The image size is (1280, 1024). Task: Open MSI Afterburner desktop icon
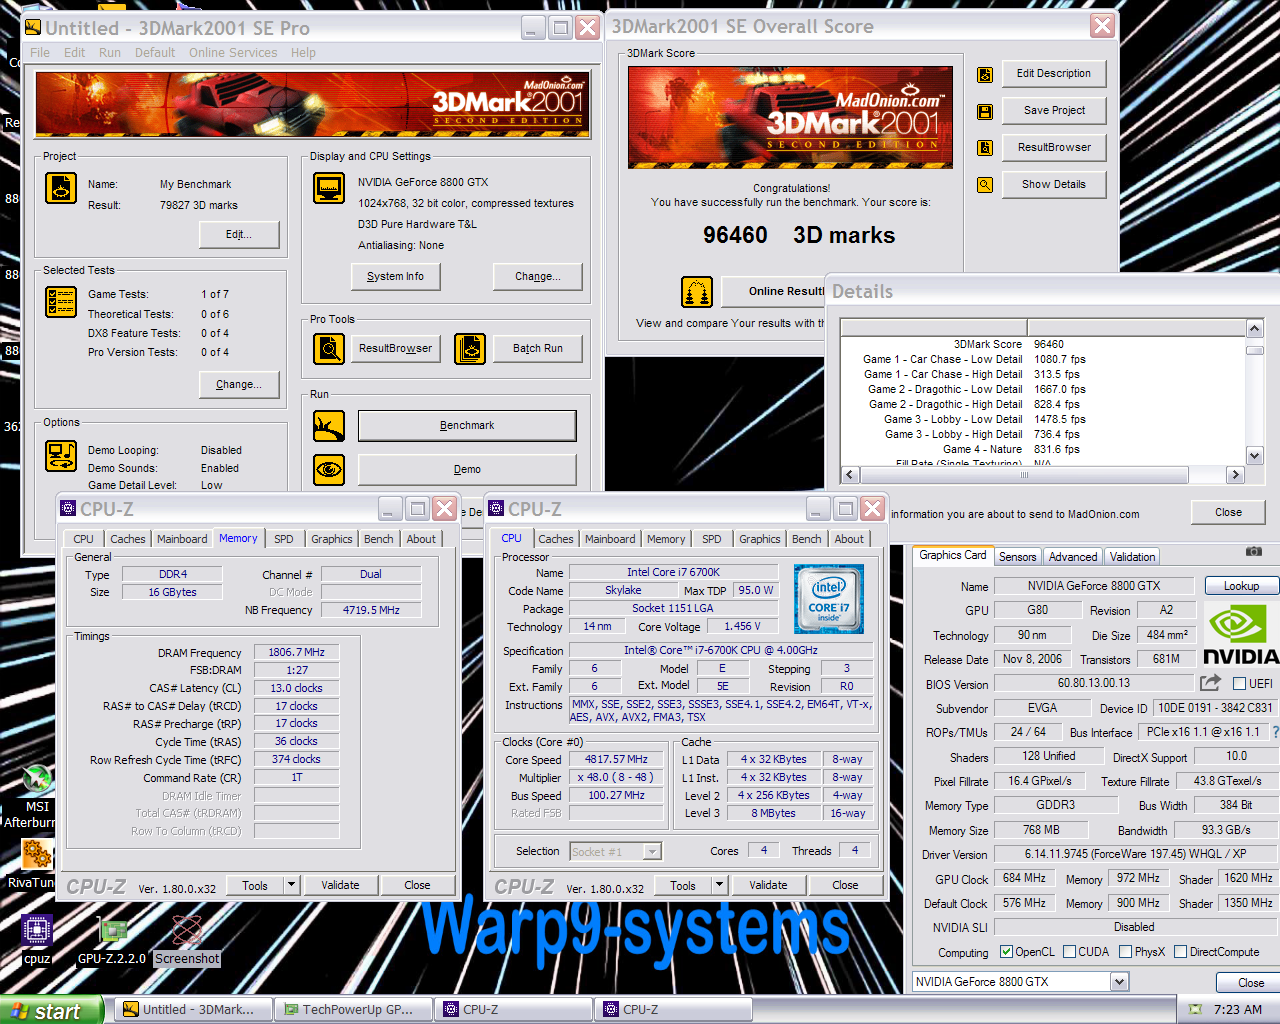click(x=37, y=781)
